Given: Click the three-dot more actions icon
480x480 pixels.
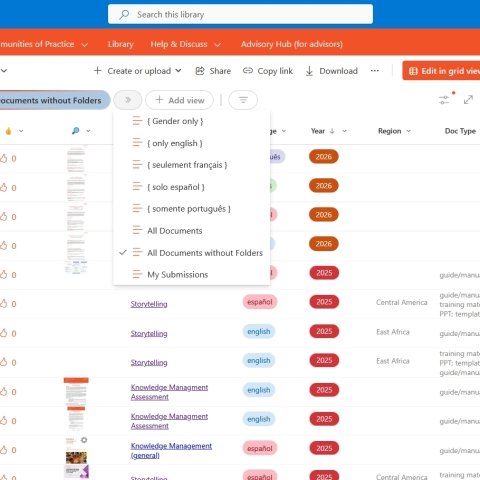Looking at the screenshot, I should tap(375, 71).
